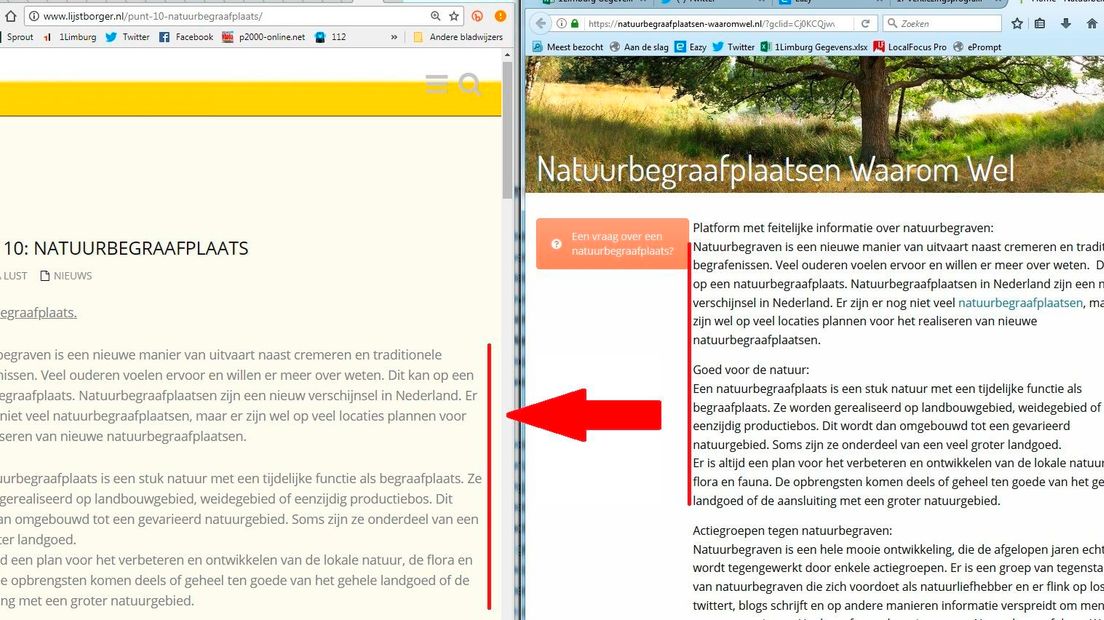Open the search magnifier on the lijstborger page

(470, 84)
